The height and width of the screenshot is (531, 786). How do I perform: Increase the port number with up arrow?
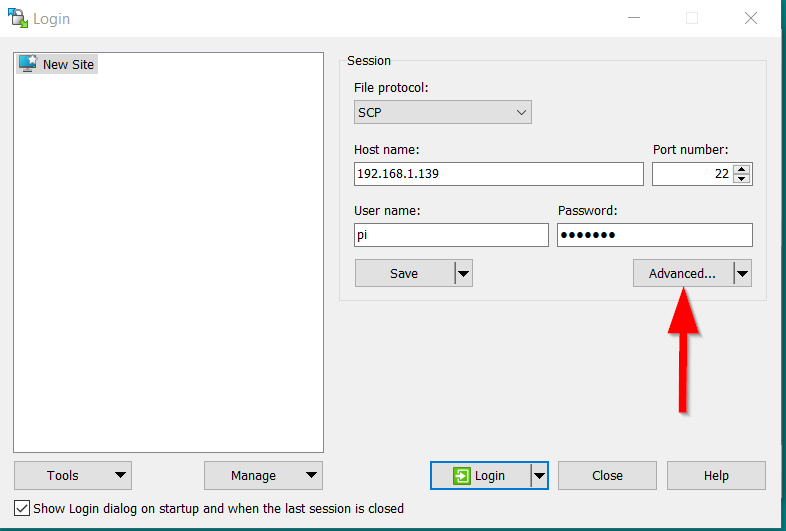741,169
